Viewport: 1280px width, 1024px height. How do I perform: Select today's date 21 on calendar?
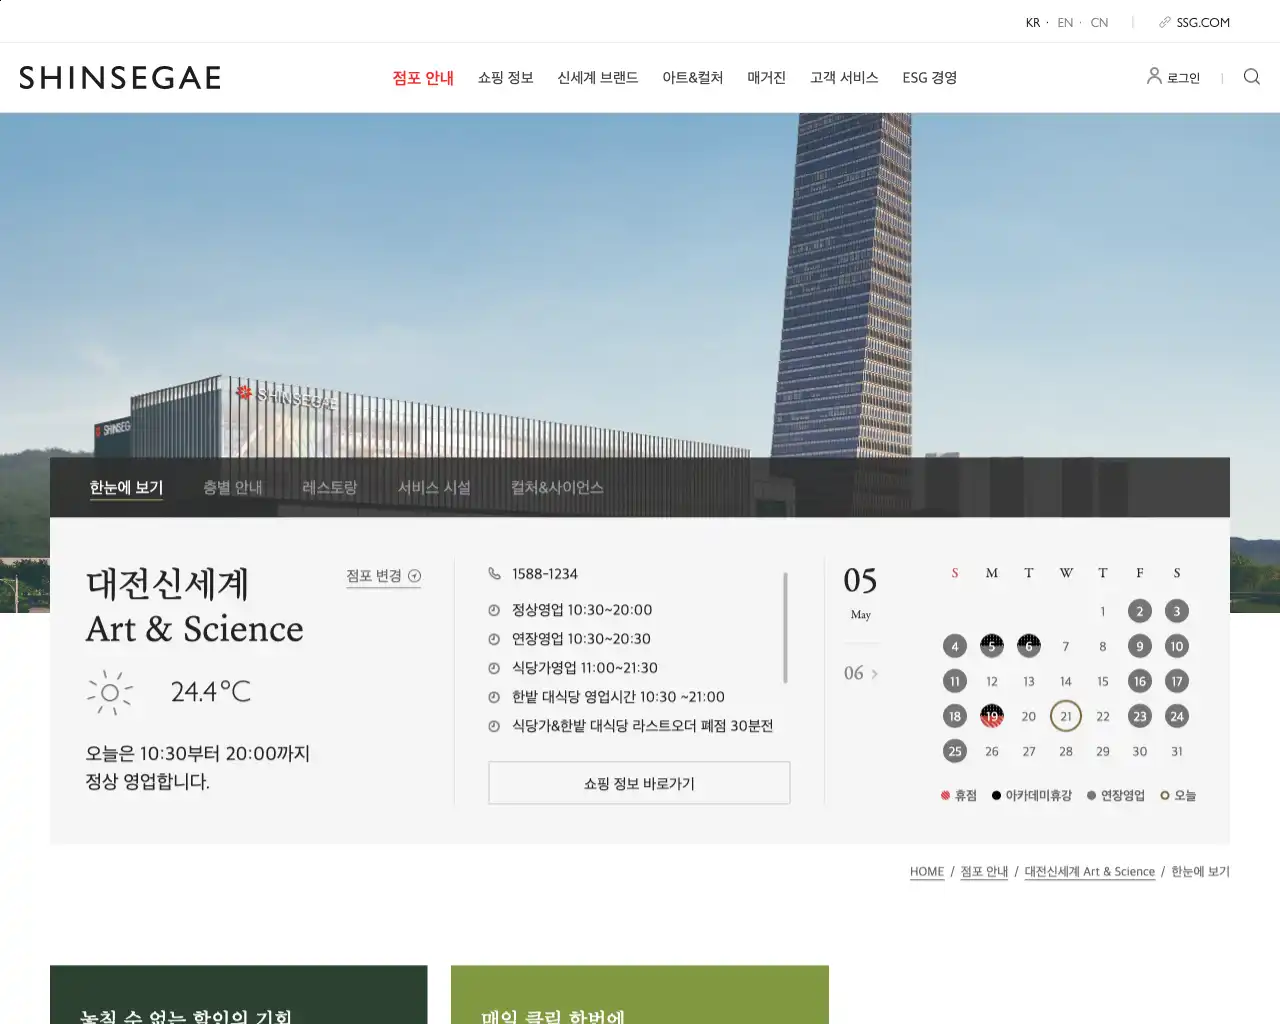(1066, 716)
